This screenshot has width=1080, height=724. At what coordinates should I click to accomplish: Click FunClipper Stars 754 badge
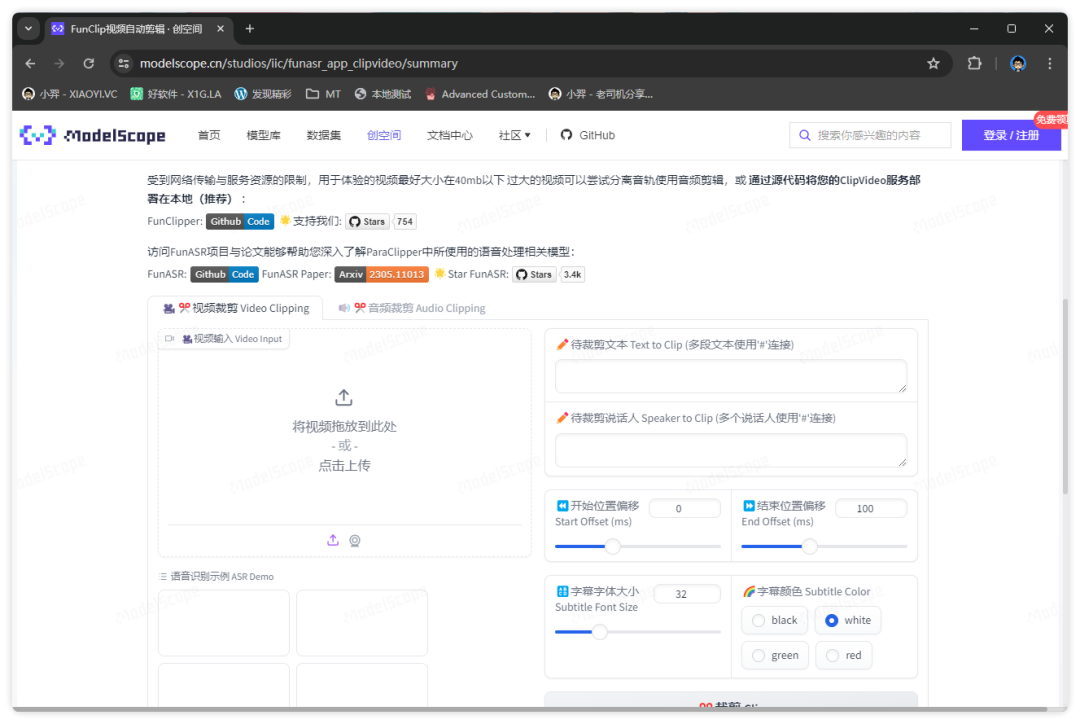[x=381, y=222]
